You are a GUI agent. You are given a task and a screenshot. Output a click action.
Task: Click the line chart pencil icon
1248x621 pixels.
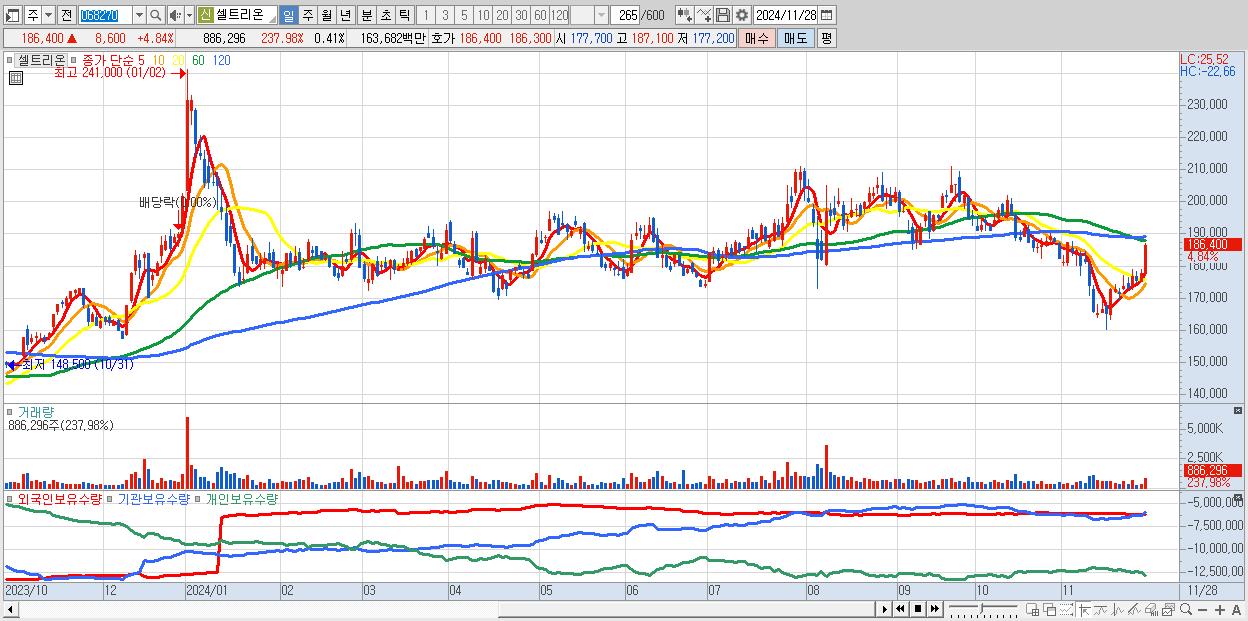point(1134,609)
